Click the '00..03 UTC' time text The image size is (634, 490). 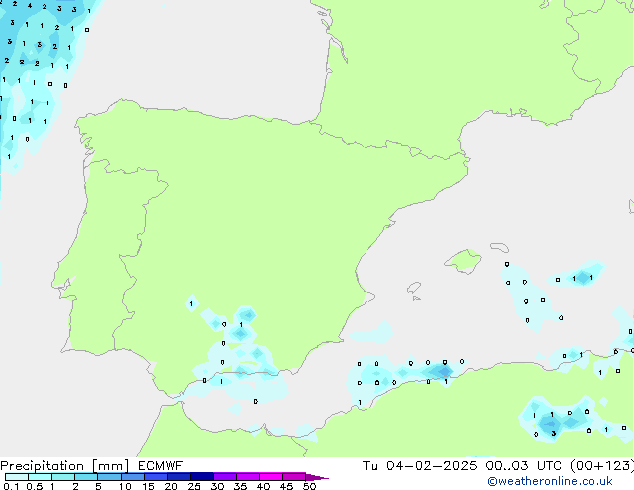(x=524, y=466)
